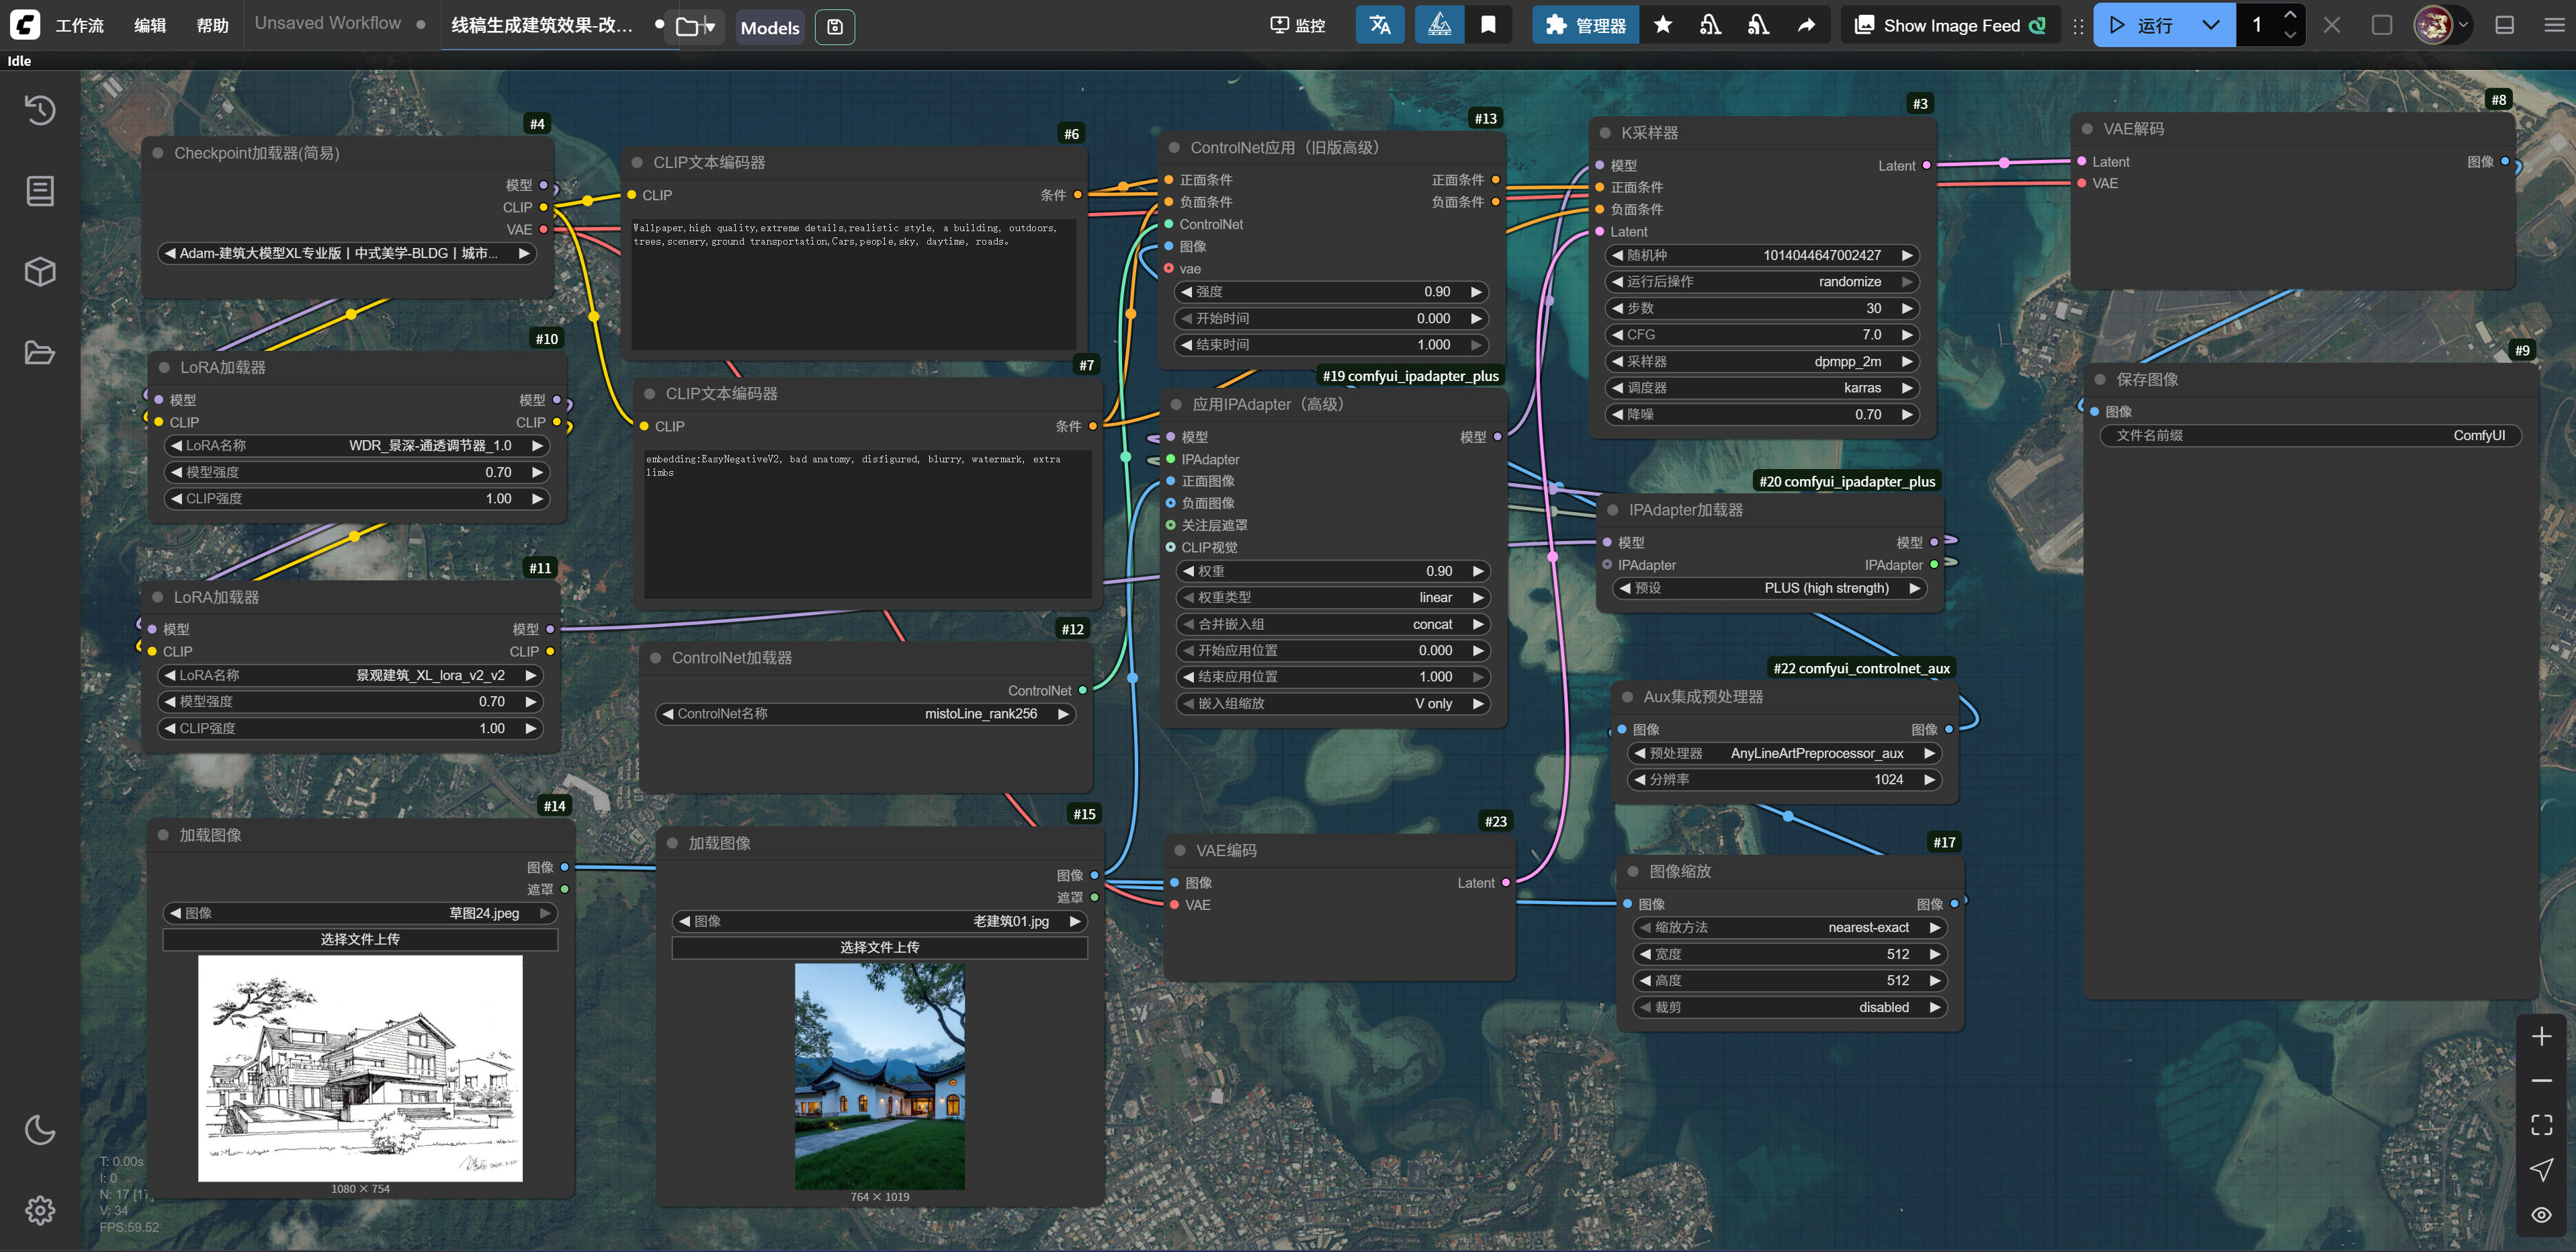Toggle dark theme moon icon

pos(40,1130)
